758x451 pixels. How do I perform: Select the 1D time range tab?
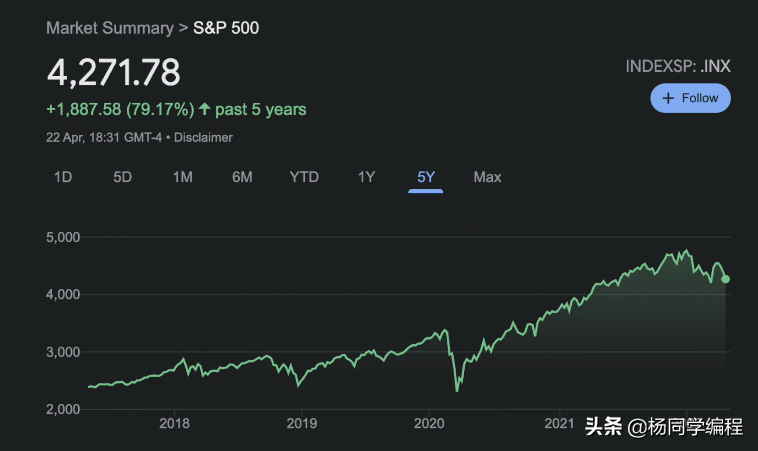point(63,177)
